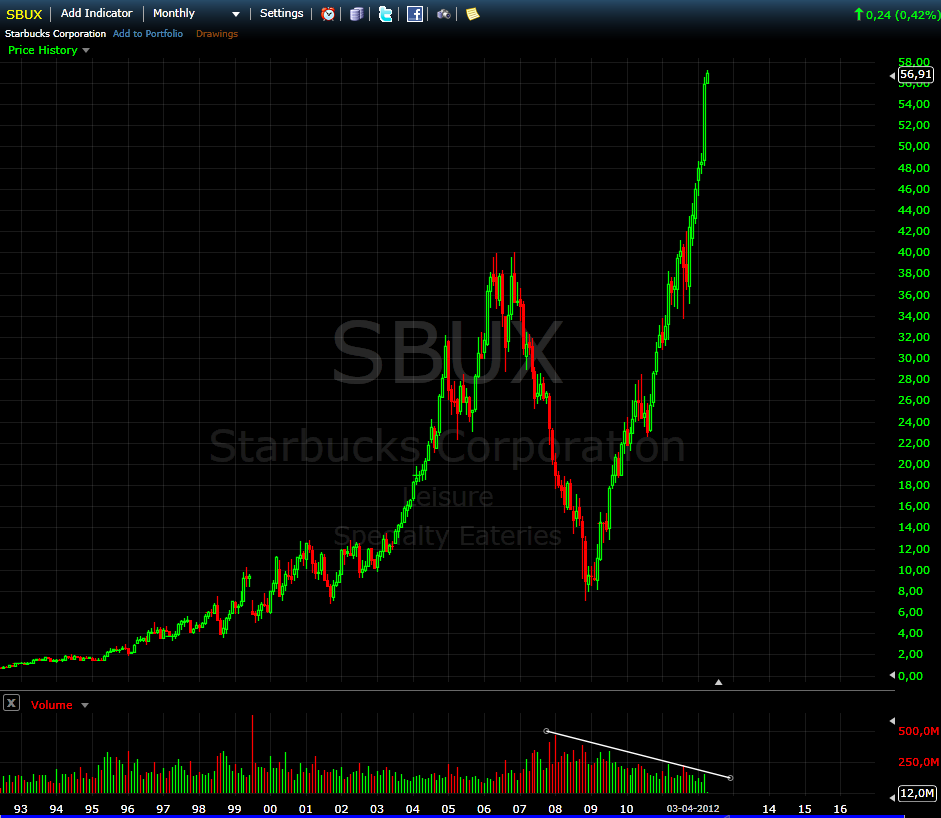Click the 0,00 price axis label
941x818 pixels.
click(x=910, y=676)
